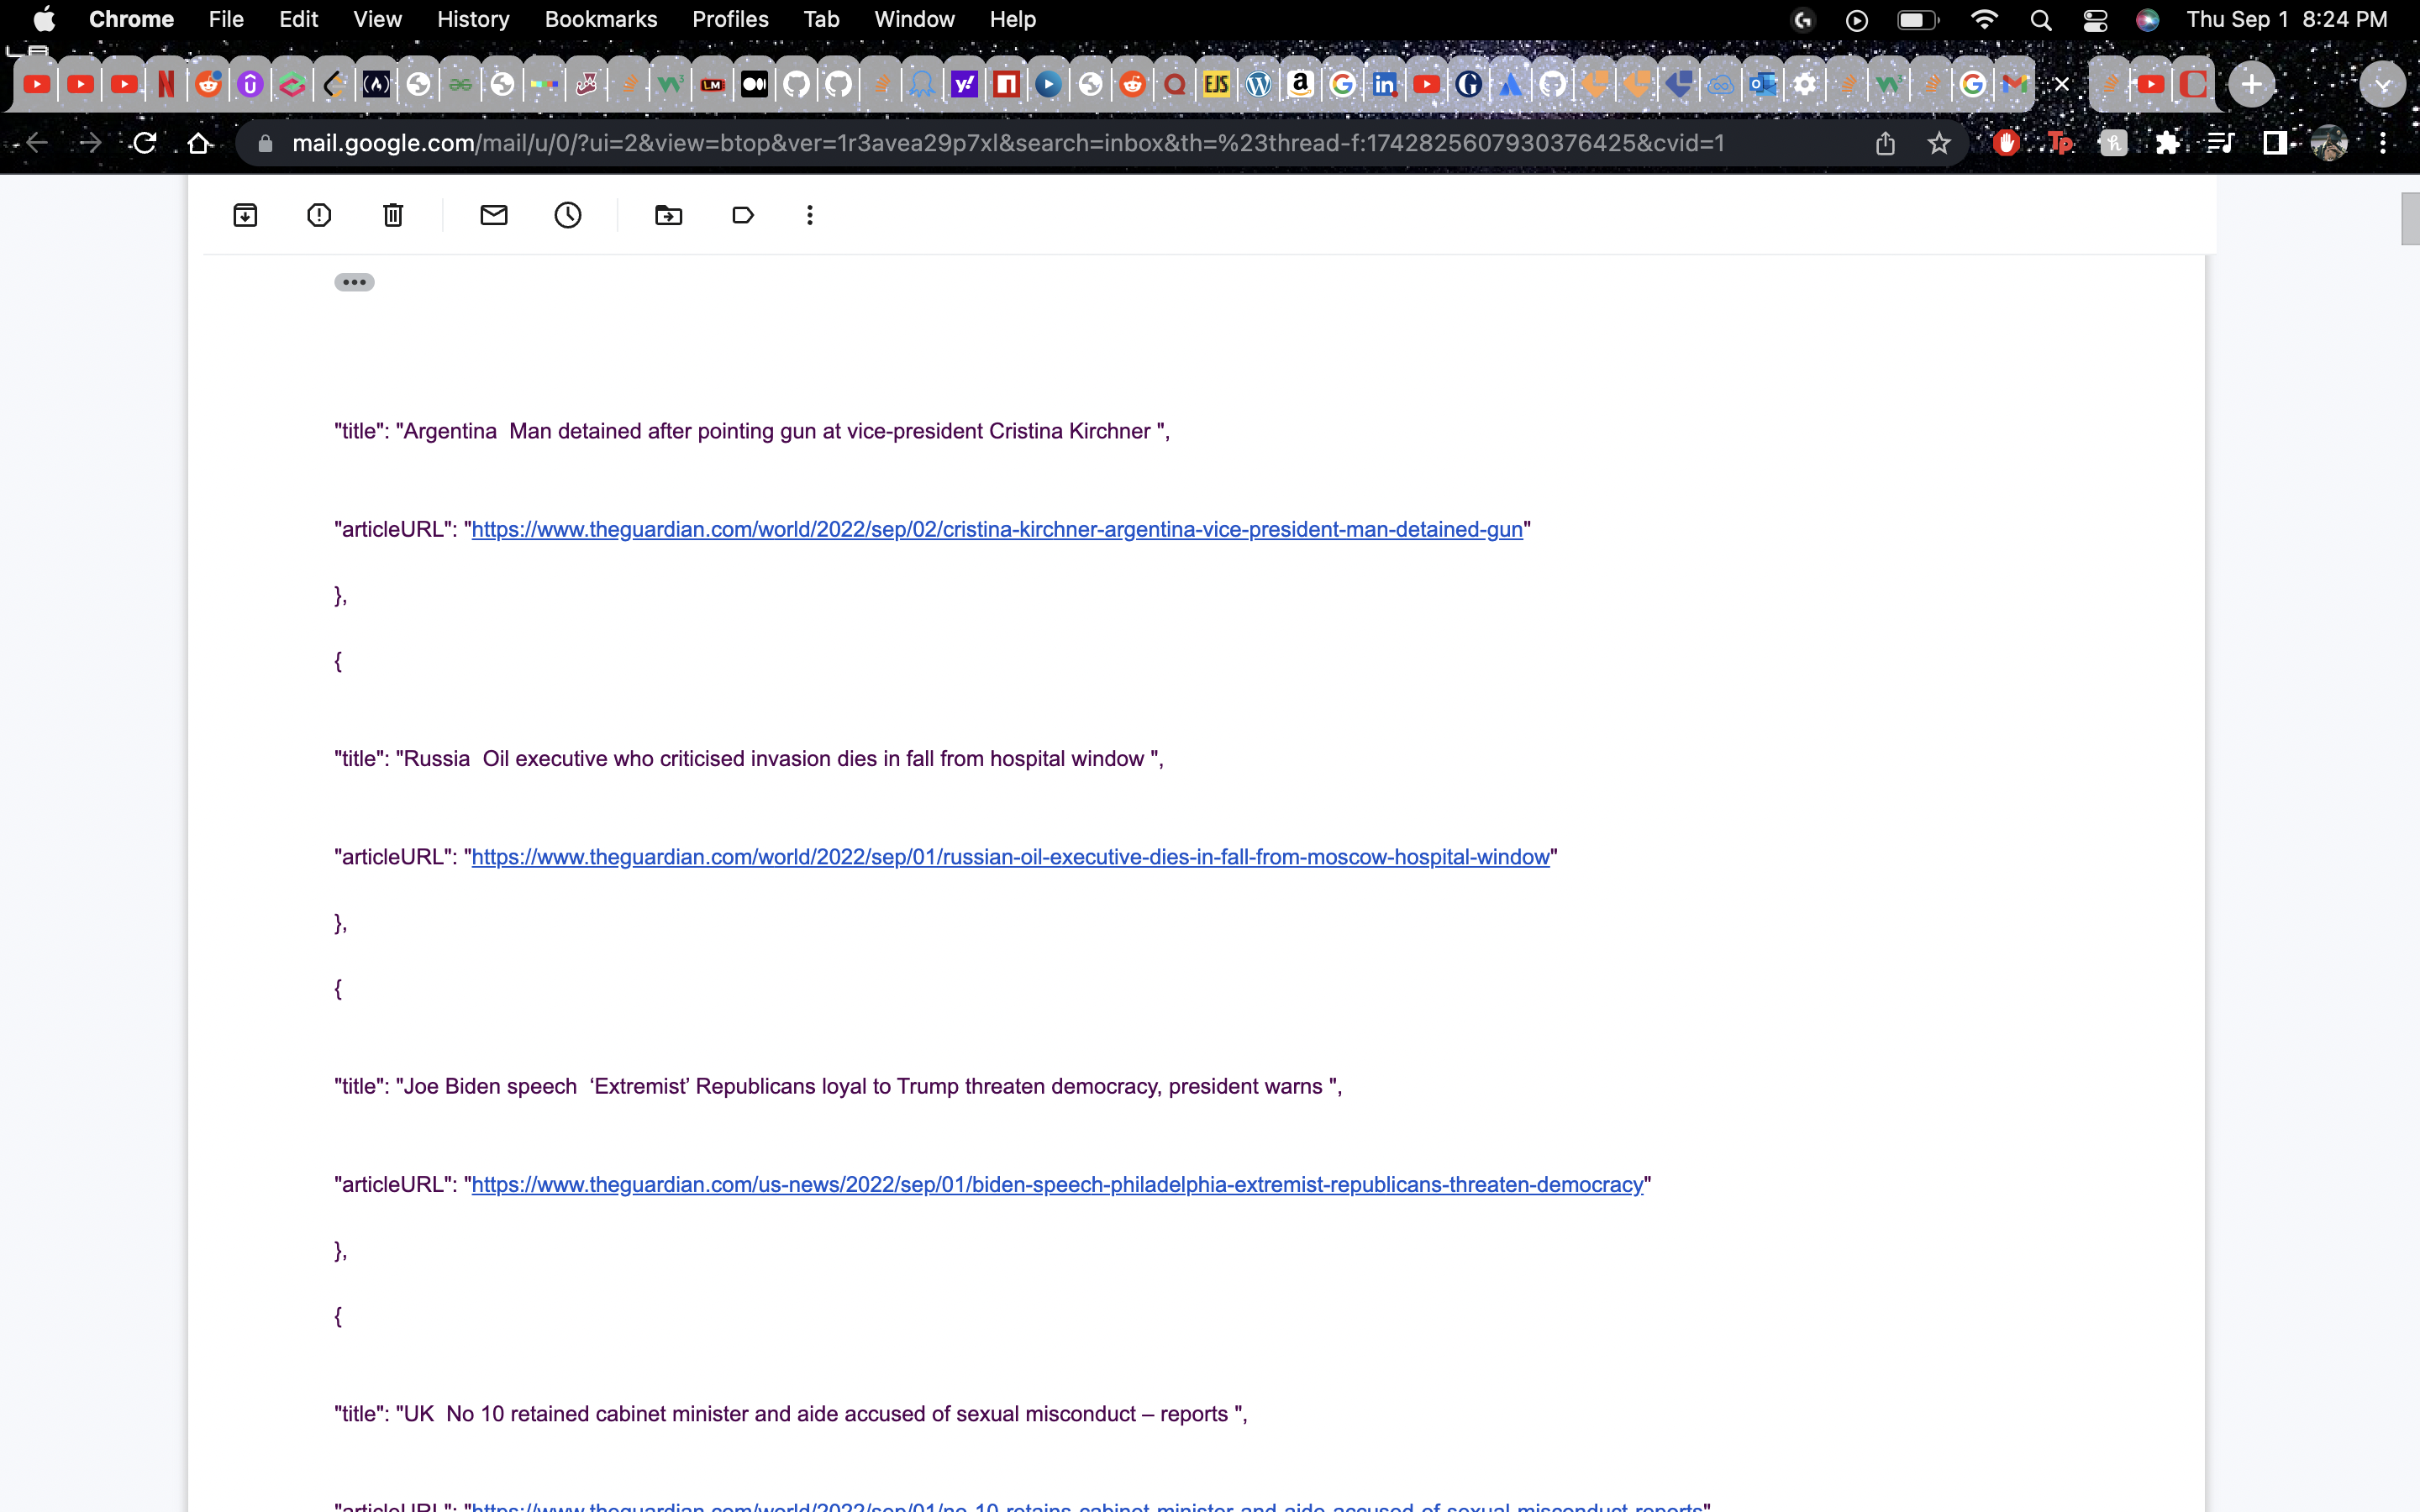
Task: Open the Russian oil executive article link
Action: pyautogui.click(x=1010, y=857)
